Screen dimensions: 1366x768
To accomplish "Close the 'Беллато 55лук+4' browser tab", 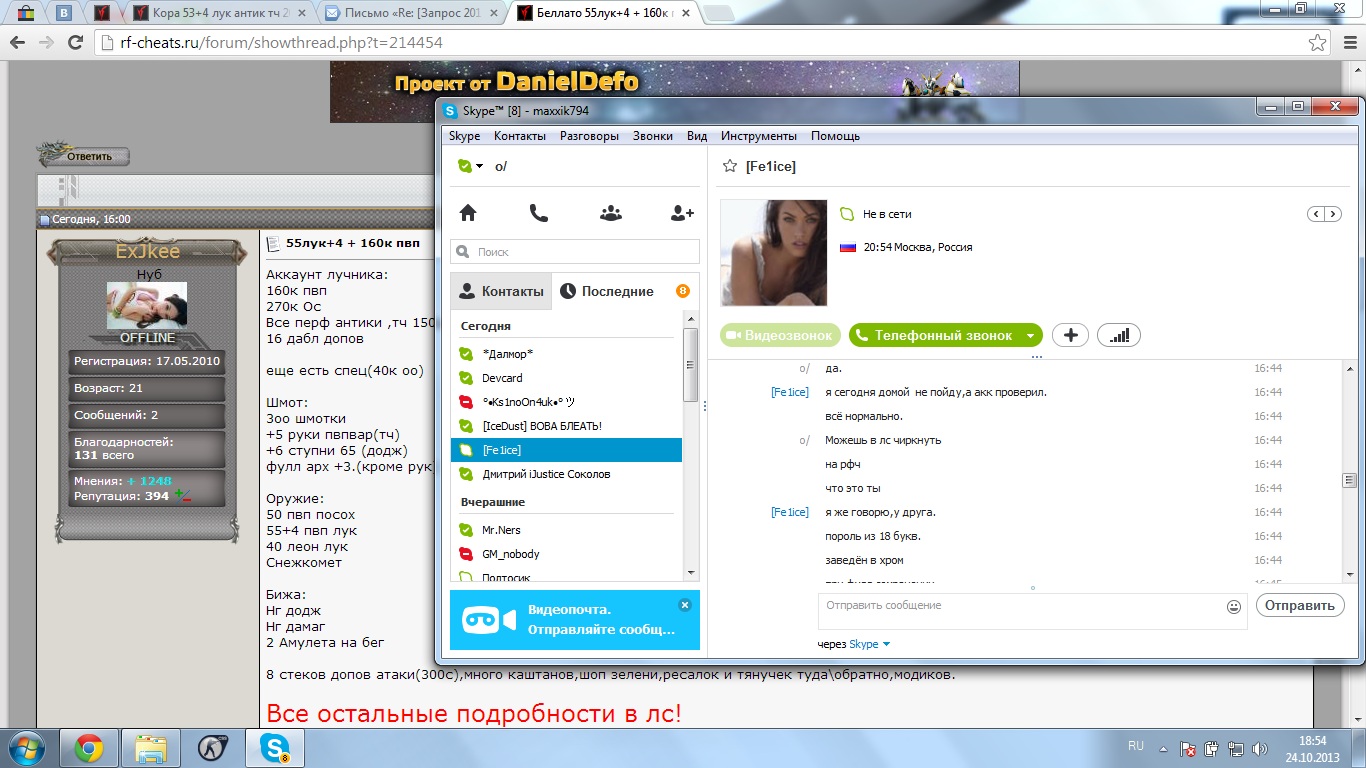I will click(688, 13).
